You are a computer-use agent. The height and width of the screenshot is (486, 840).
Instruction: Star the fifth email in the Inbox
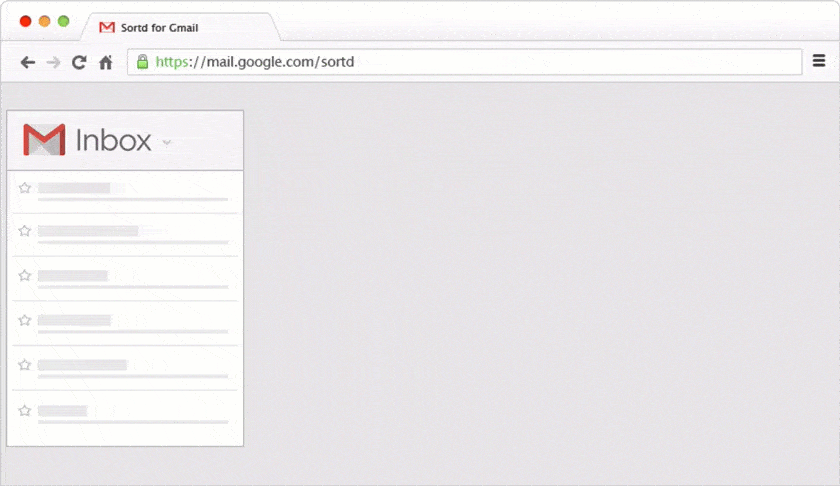(x=25, y=365)
